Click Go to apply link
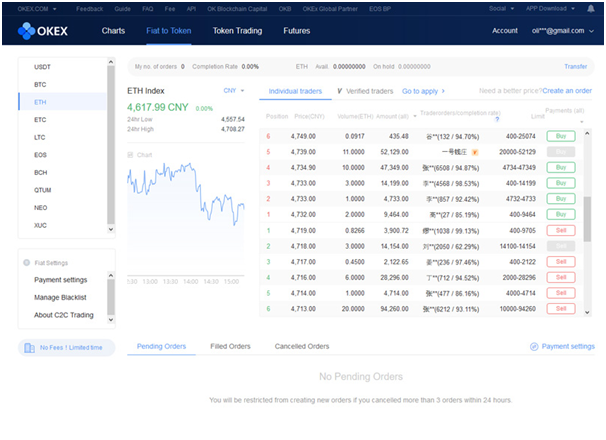Image resolution: width=606 pixels, height=440 pixels. 424,91
